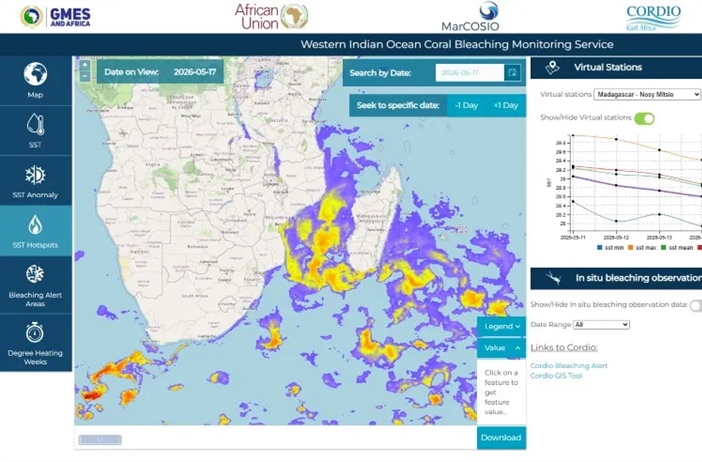Click the African Union logo
This screenshot has width=702, height=462.
[271, 17]
